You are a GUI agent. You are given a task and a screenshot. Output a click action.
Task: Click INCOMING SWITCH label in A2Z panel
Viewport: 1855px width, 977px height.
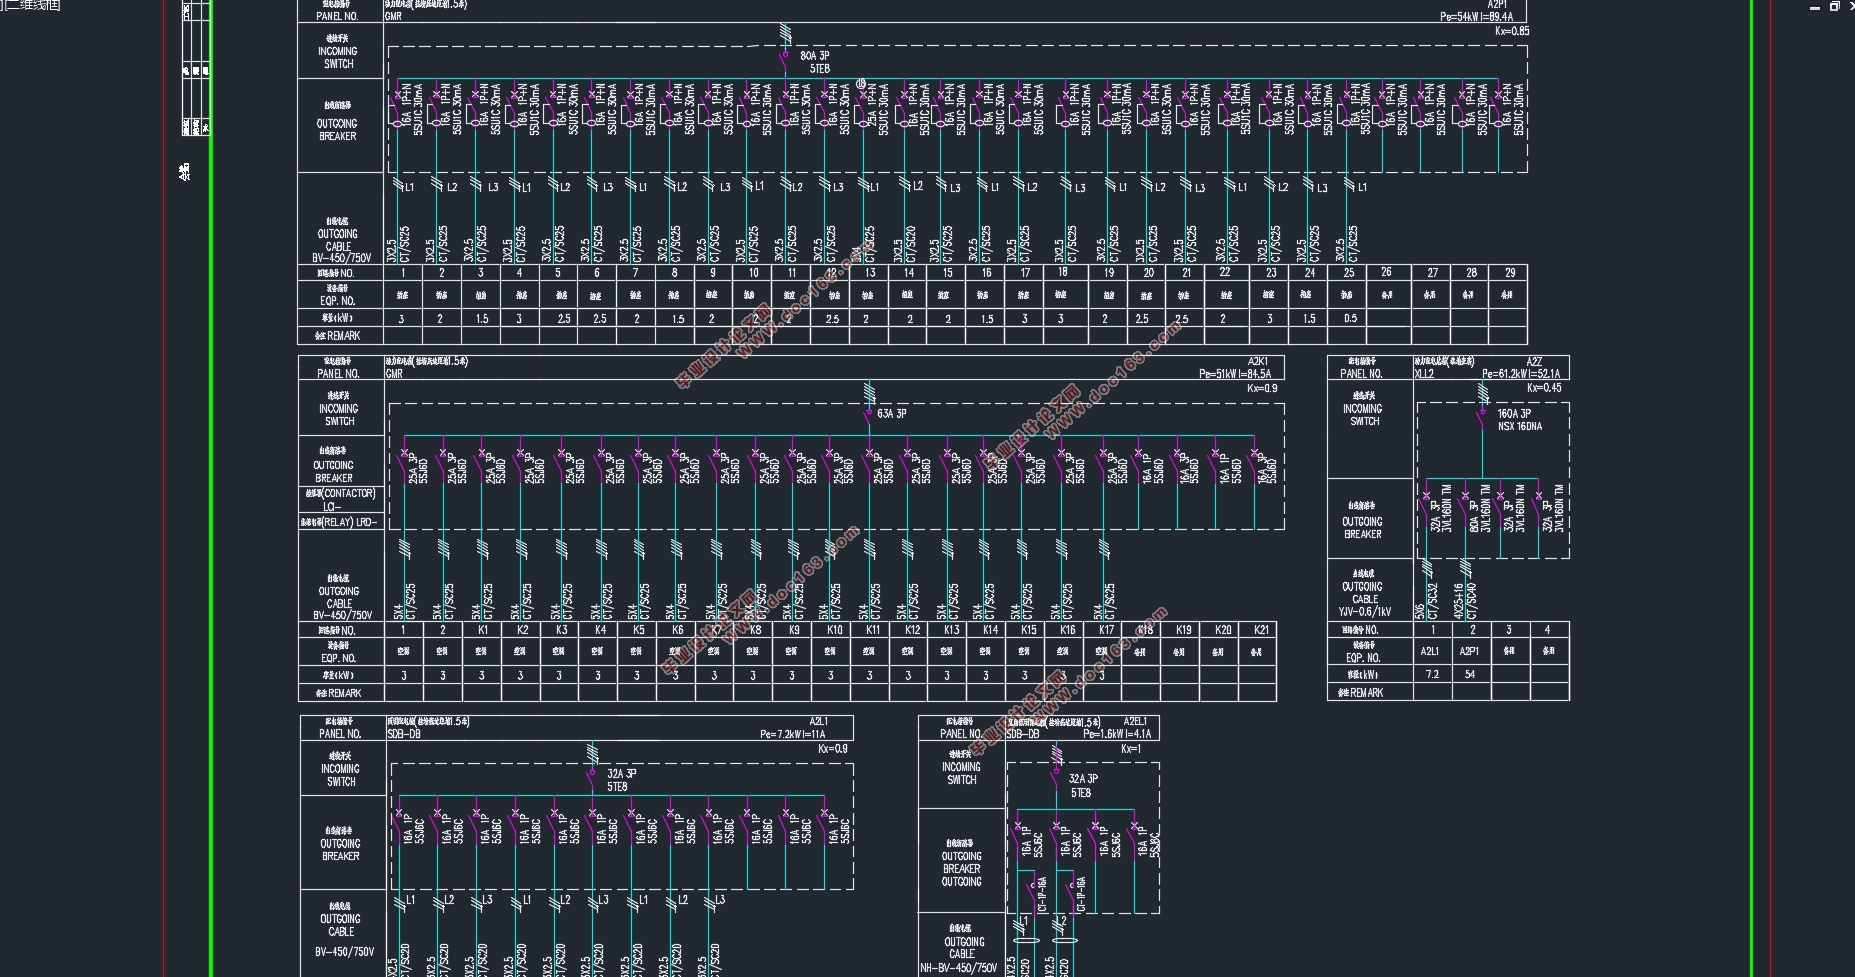[1362, 415]
